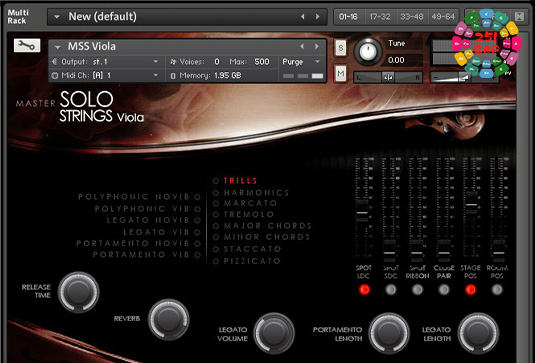Open the Output st.1 dropdown
The image size is (535, 363).
[156, 62]
